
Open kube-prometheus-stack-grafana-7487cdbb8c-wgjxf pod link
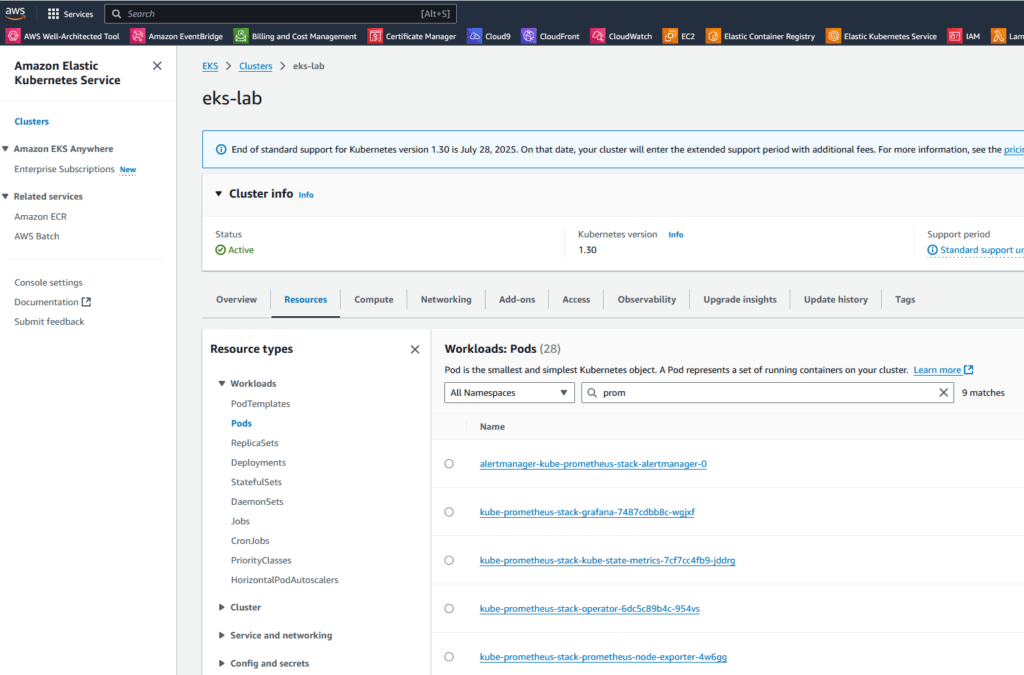pos(587,512)
